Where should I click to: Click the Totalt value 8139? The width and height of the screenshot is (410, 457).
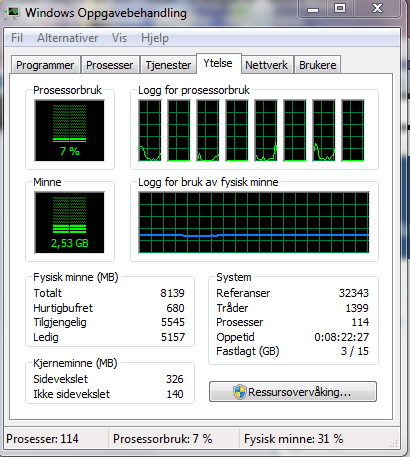[172, 293]
